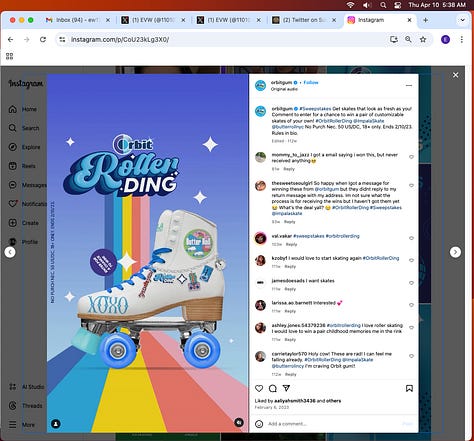Go back in browser history
474x441 pixels.
pos(11,39)
